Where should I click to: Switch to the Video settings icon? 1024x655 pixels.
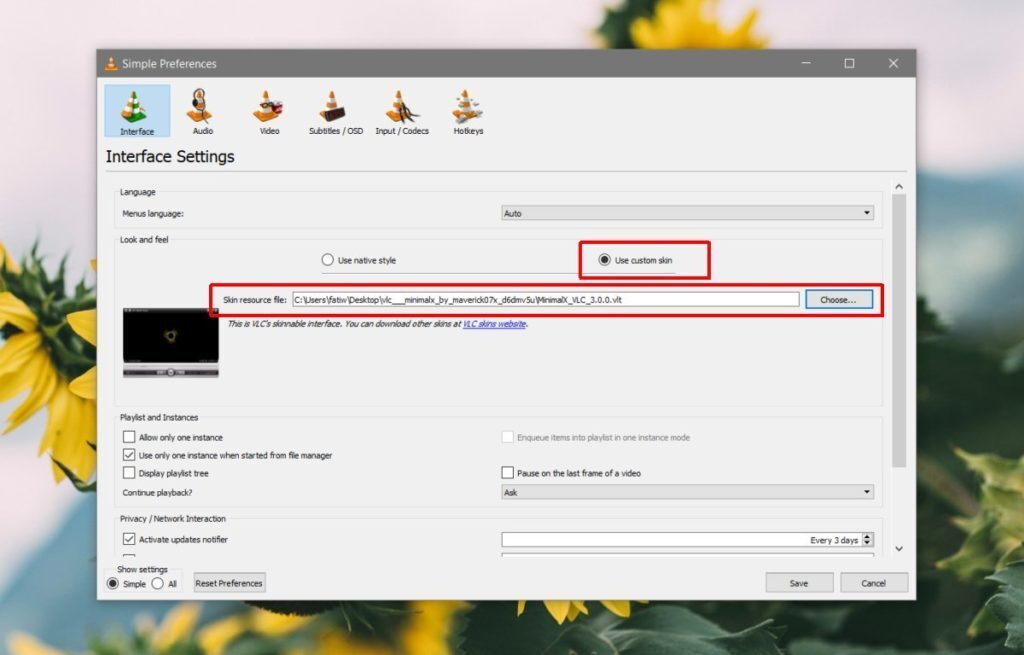coord(268,110)
